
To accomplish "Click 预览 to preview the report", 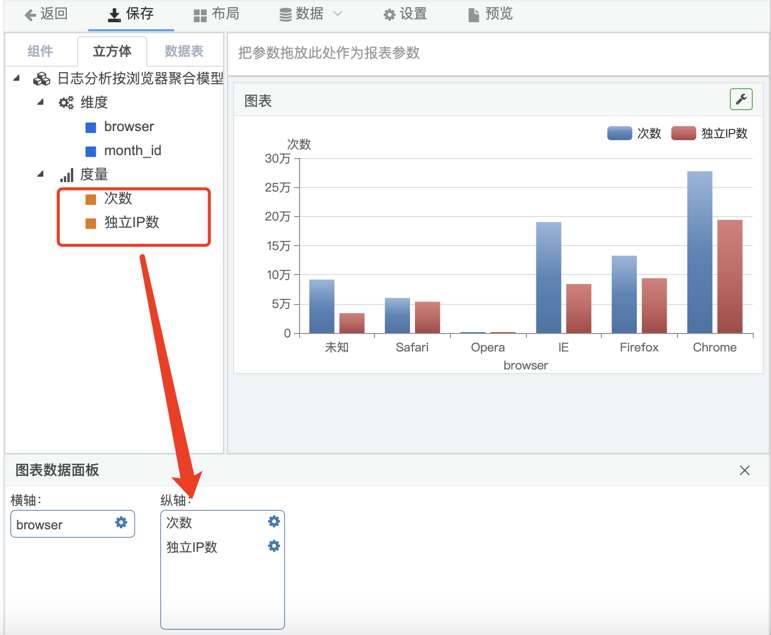I will 490,14.
